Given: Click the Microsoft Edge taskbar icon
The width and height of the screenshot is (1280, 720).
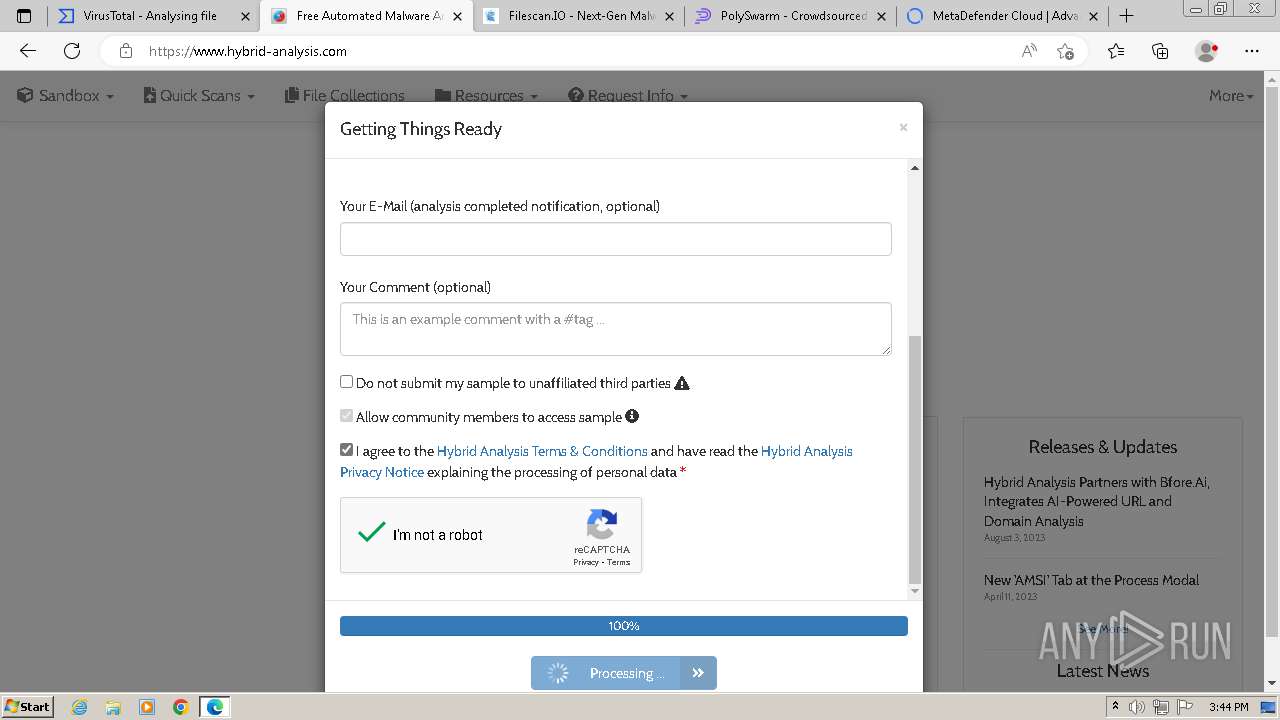Looking at the screenshot, I should pos(215,707).
